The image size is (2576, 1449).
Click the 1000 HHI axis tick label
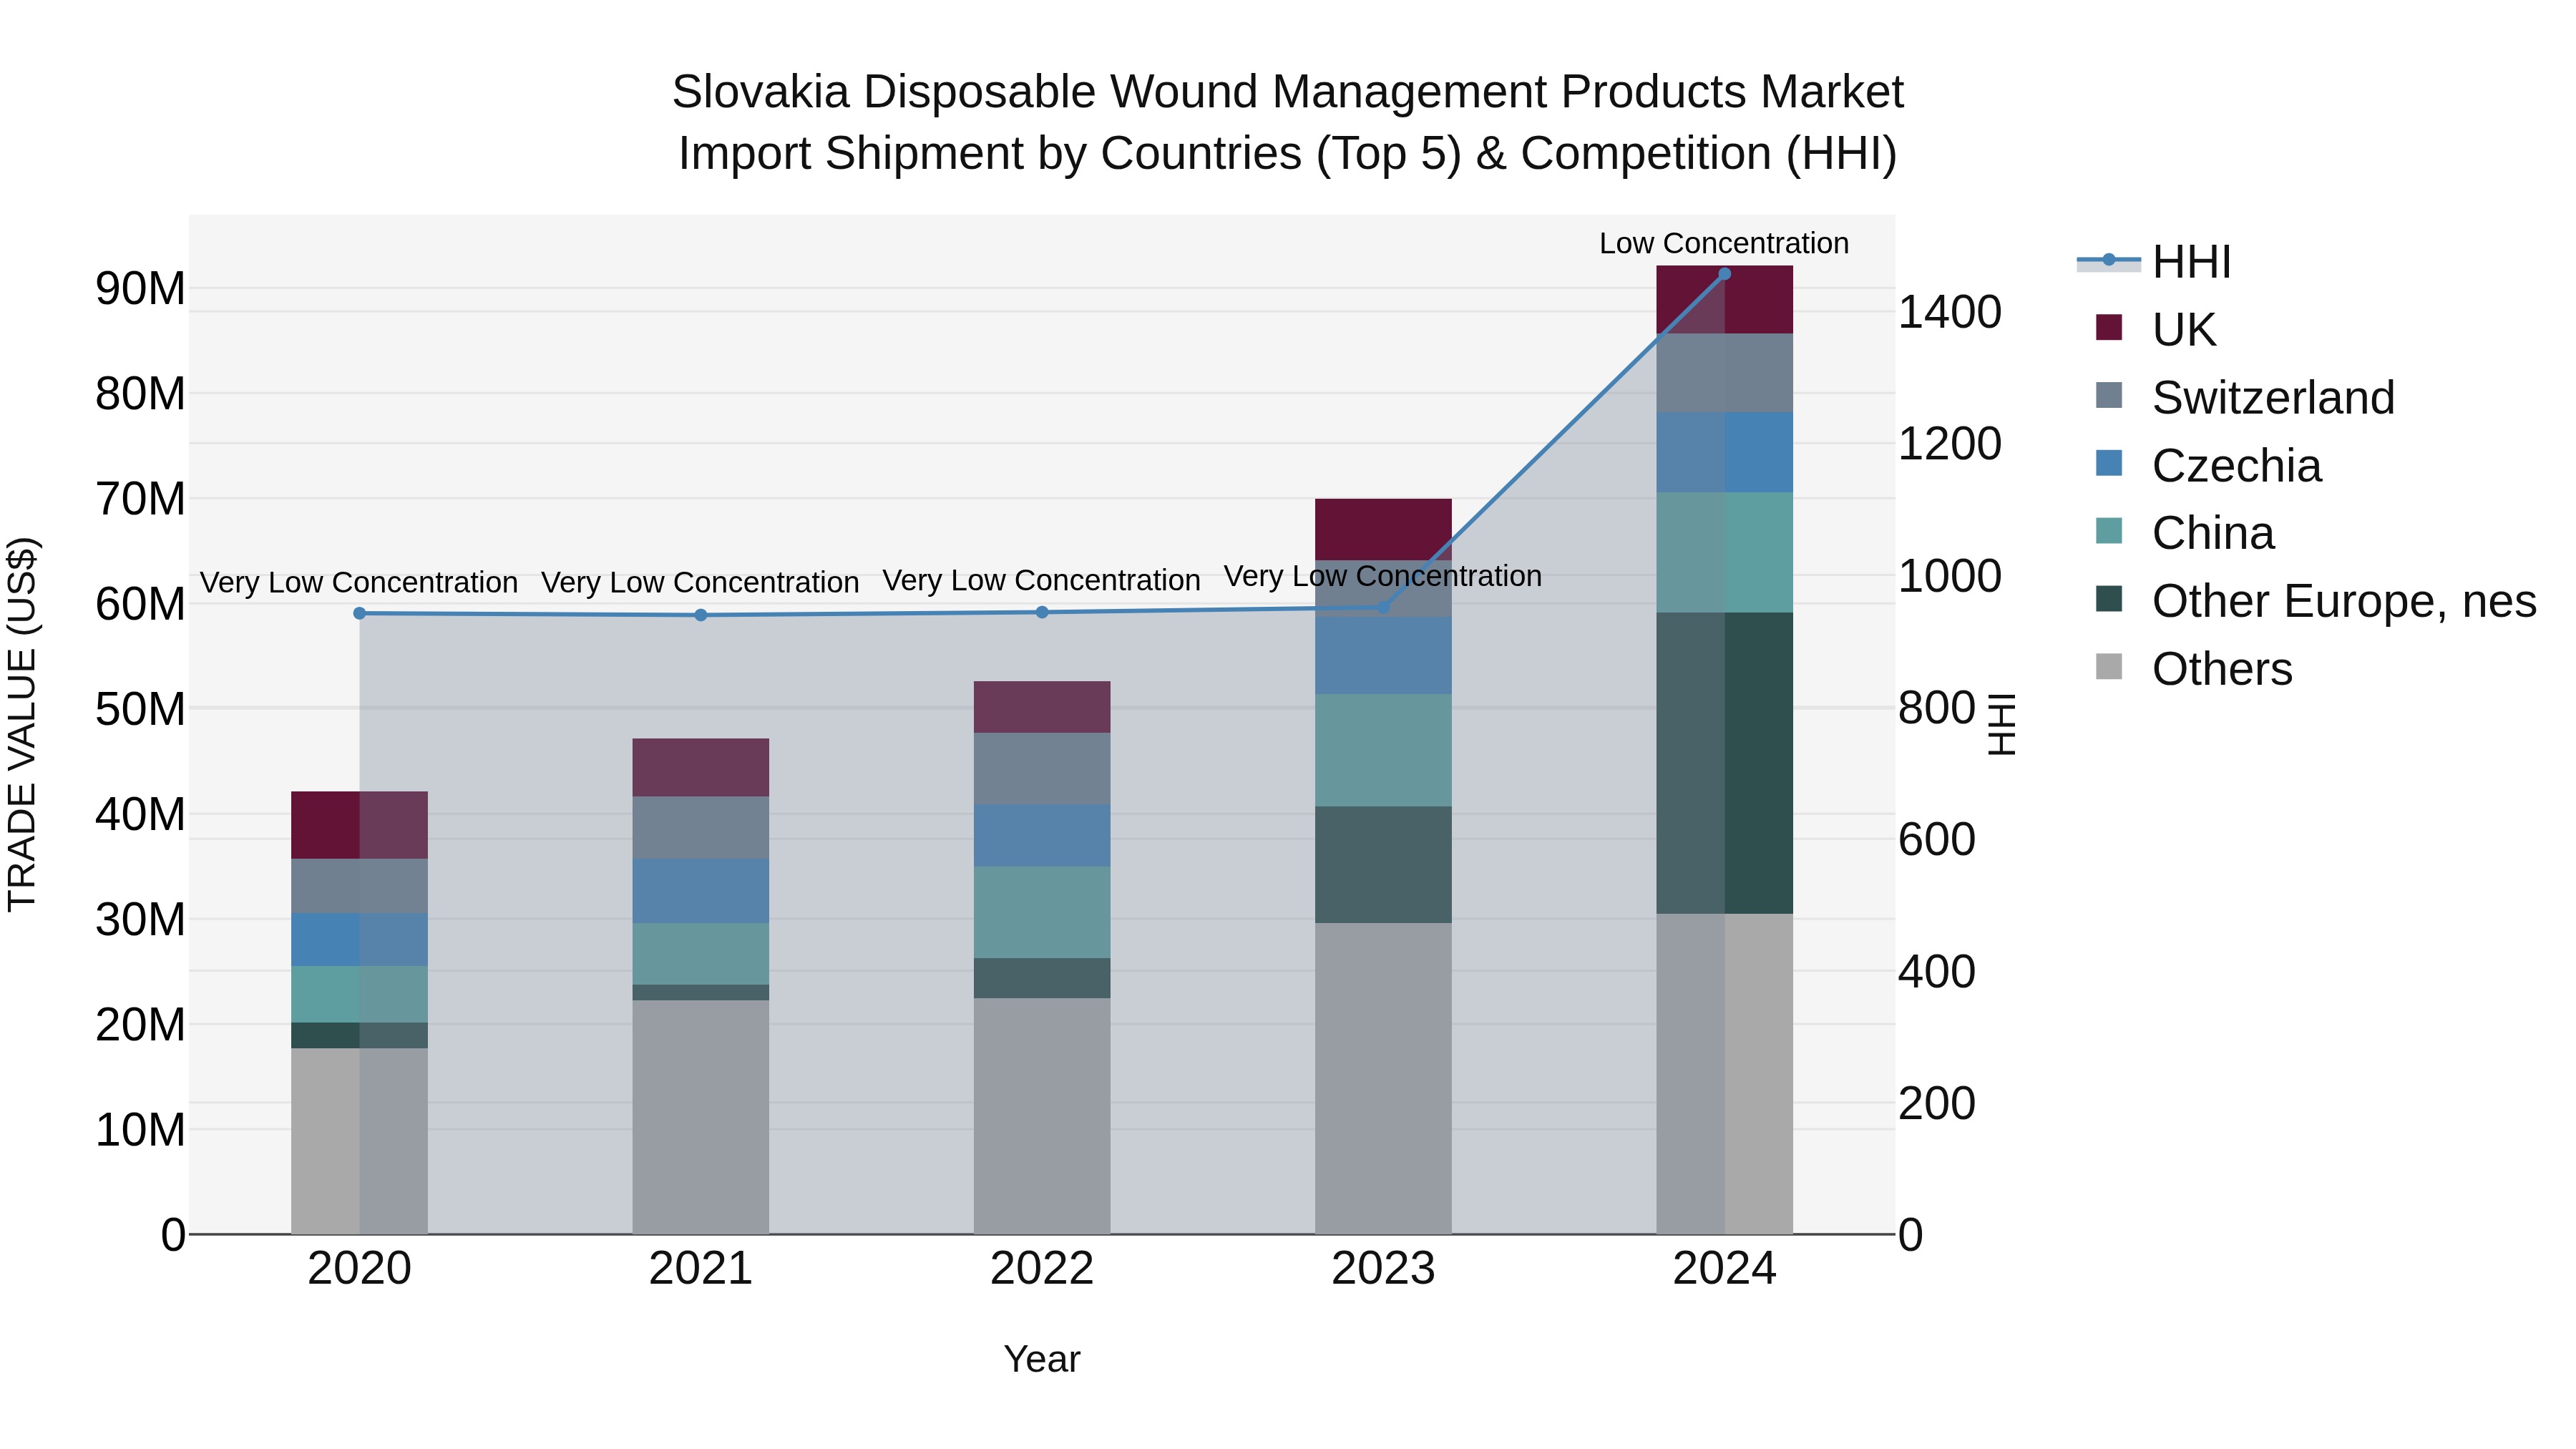(x=1950, y=576)
